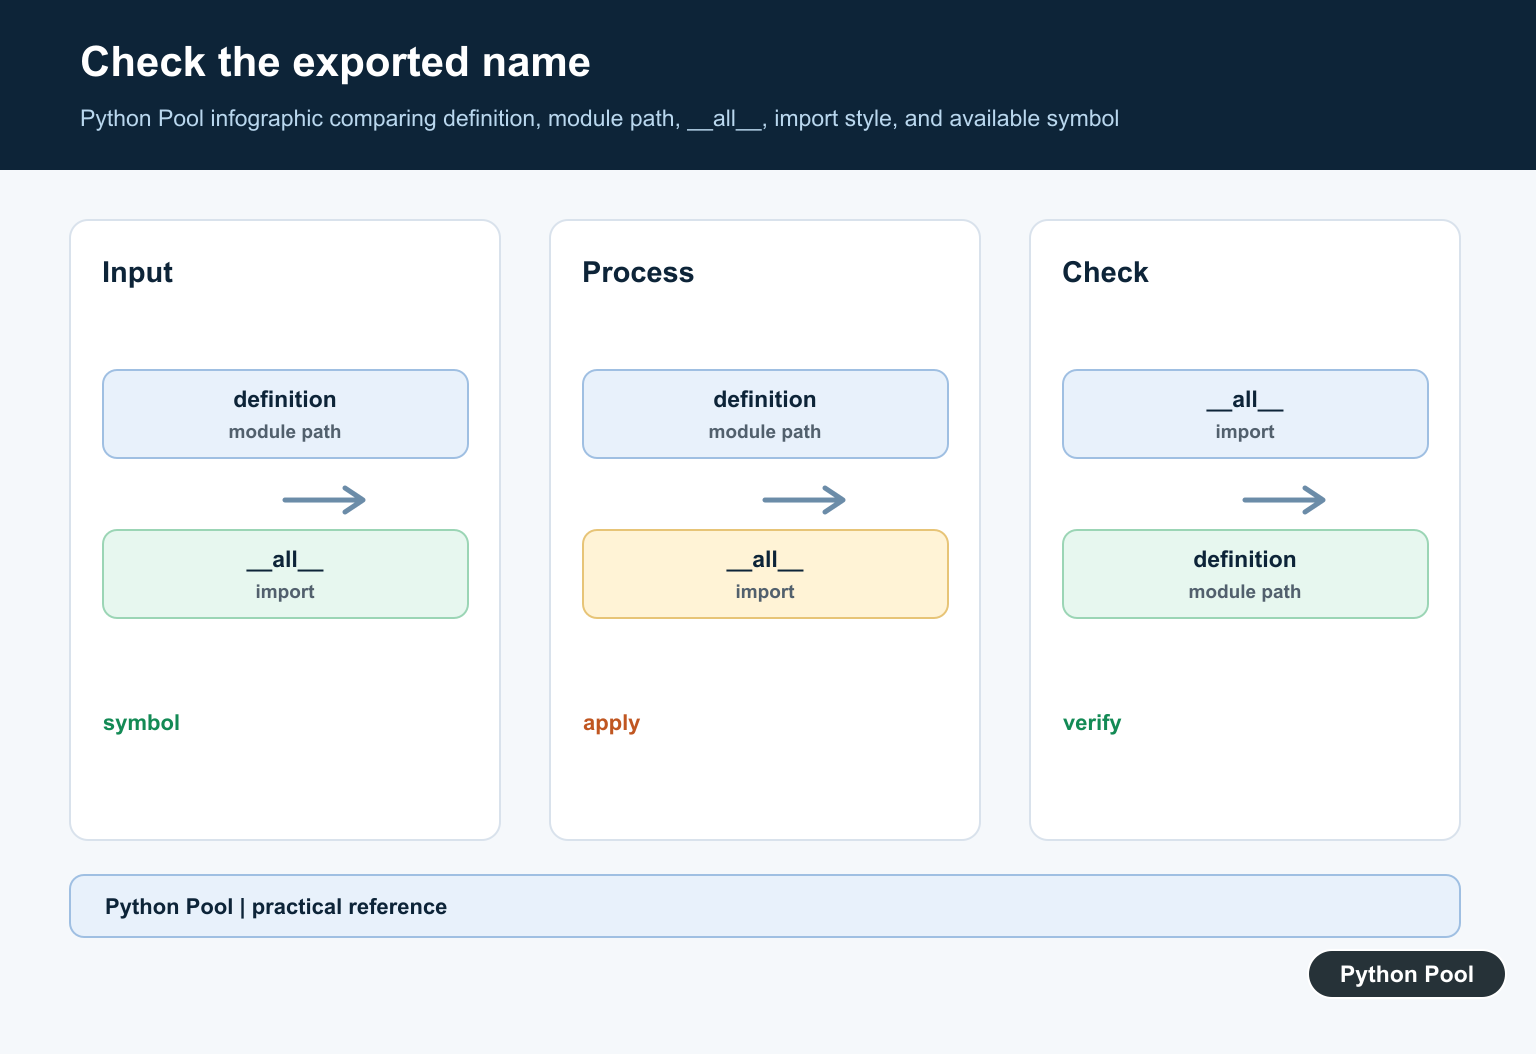This screenshot has width=1536, height=1054.
Task: Select the Check card heading
Action: [x=1105, y=272]
